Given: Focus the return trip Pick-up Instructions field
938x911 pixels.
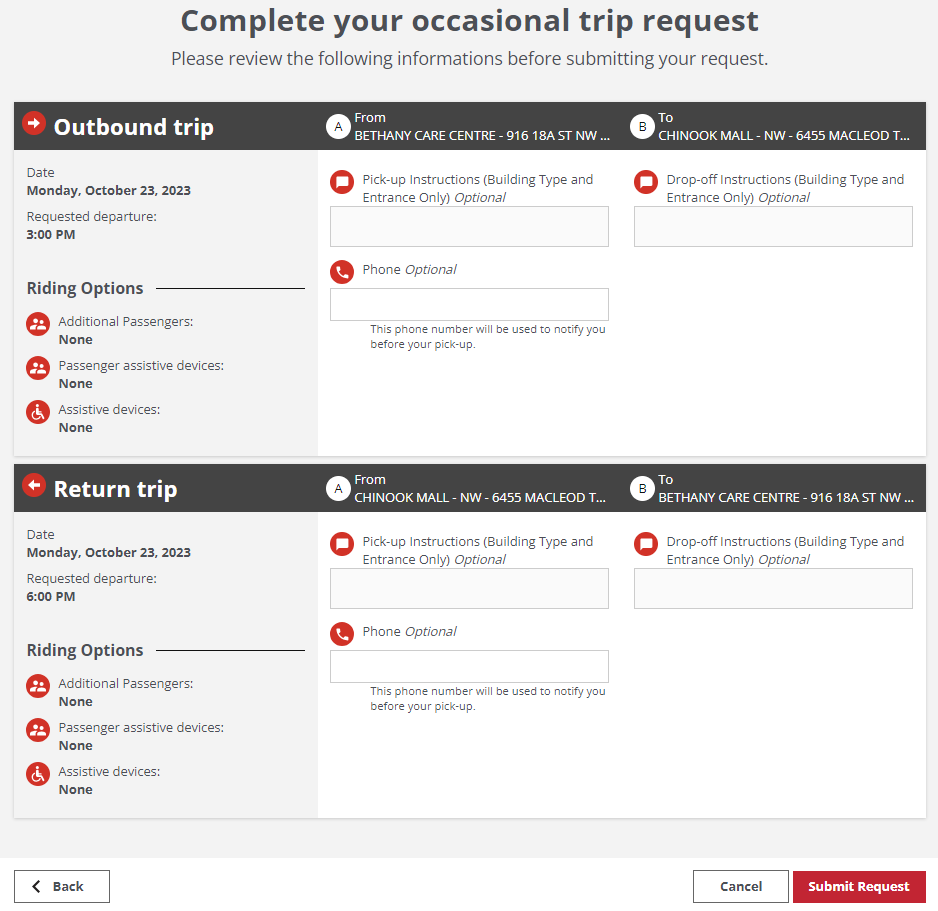Looking at the screenshot, I should 469,589.
